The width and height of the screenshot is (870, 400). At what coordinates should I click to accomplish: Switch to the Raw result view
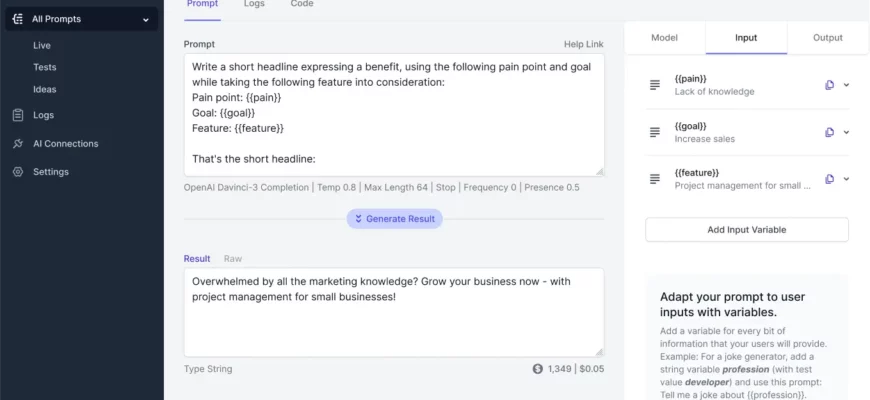[x=232, y=259]
